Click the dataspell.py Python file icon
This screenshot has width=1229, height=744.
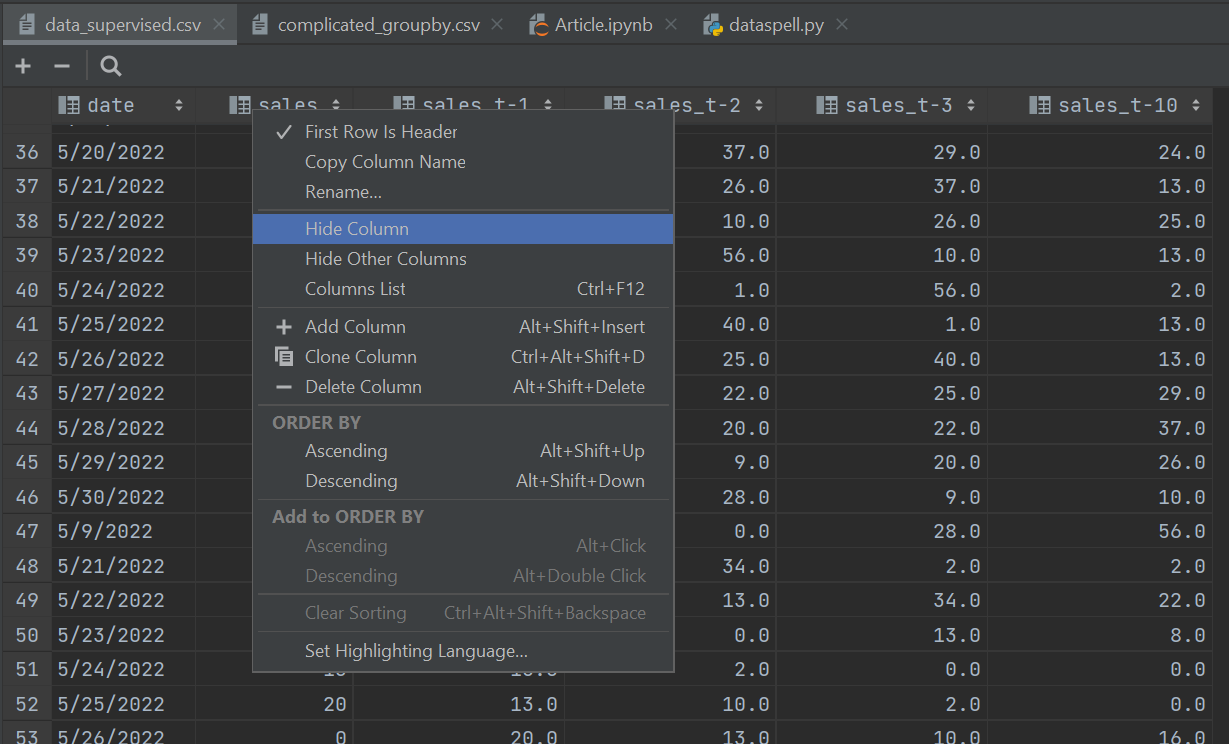click(713, 25)
